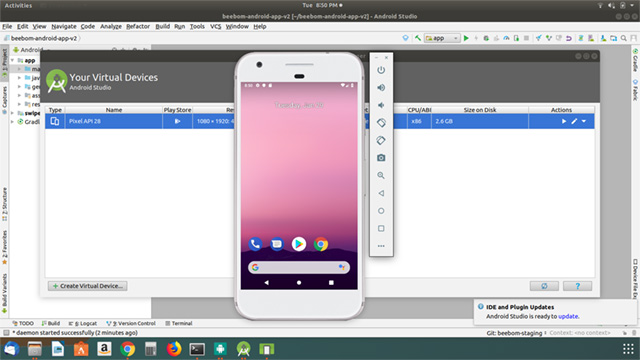Click the Stop button in main toolbar

coord(527,38)
